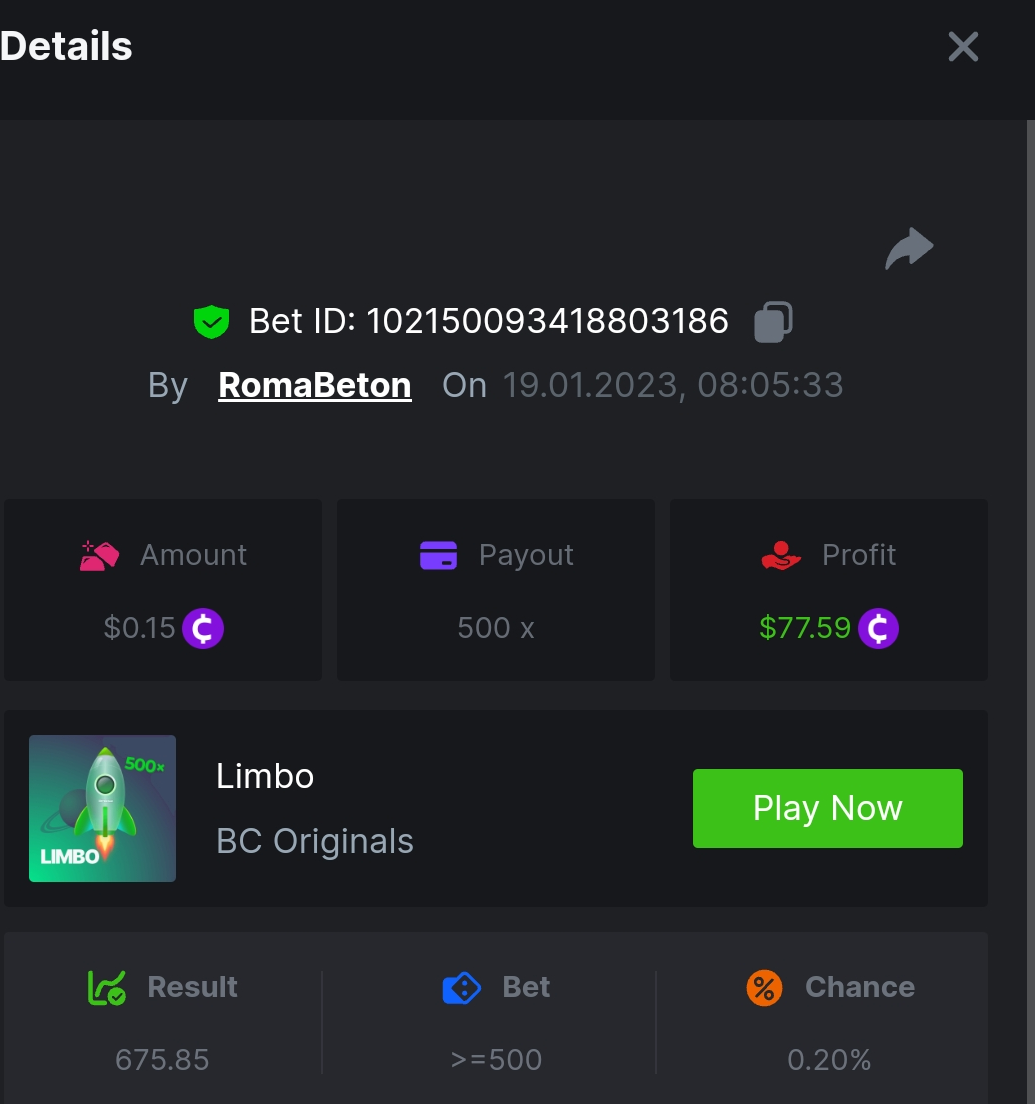The image size is (1035, 1104).
Task: Click the BC Originals provider label
Action: point(315,842)
